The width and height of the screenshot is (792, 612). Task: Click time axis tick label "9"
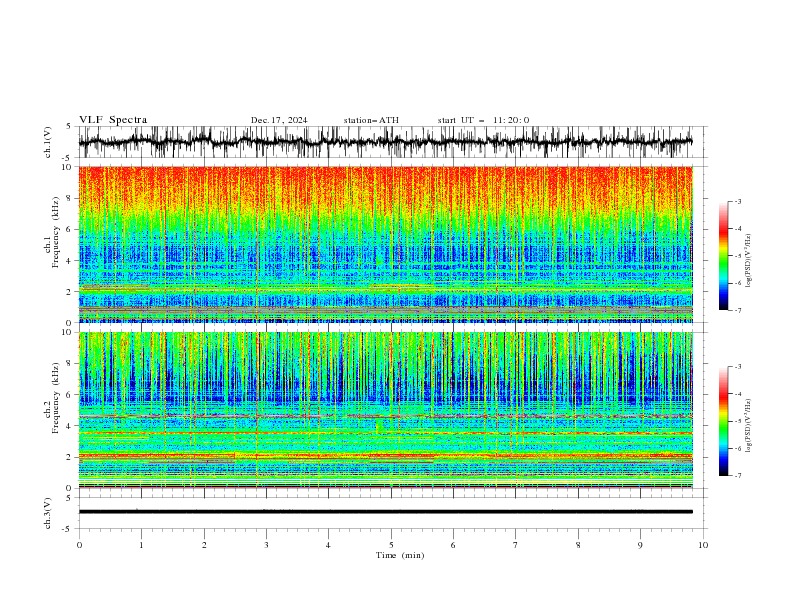[640, 545]
